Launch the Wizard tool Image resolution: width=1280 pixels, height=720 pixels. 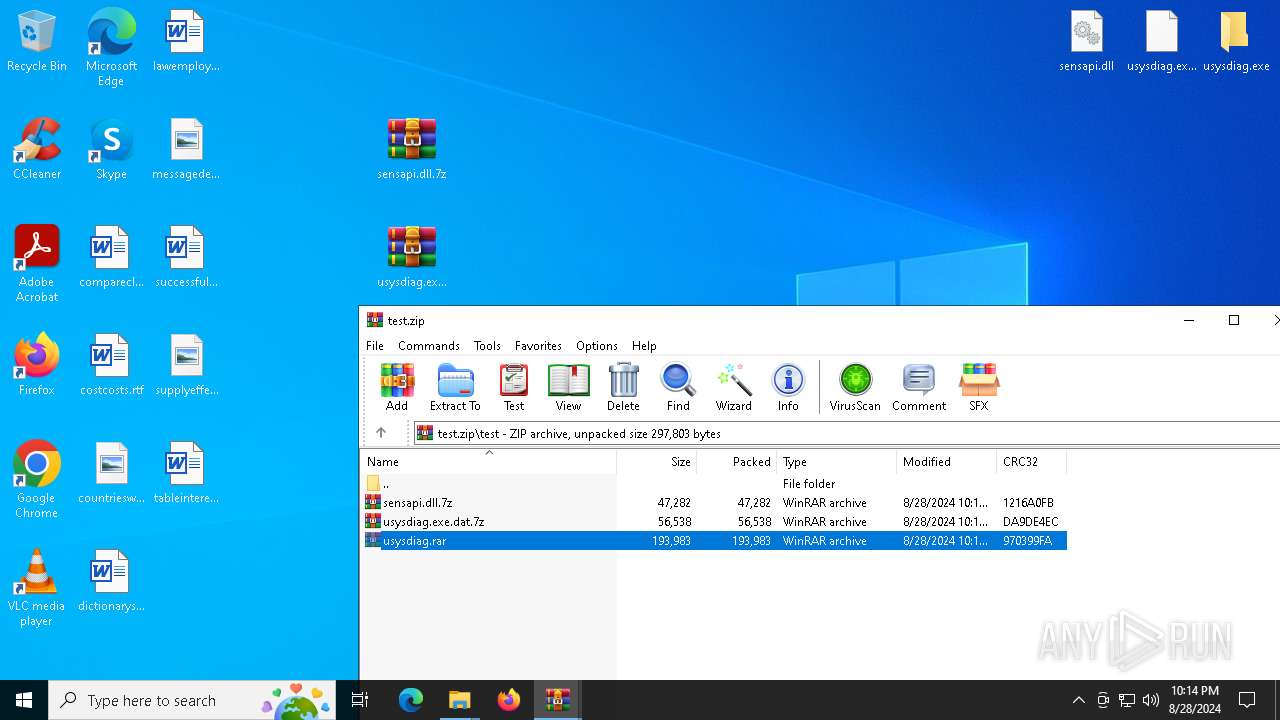pyautogui.click(x=733, y=387)
